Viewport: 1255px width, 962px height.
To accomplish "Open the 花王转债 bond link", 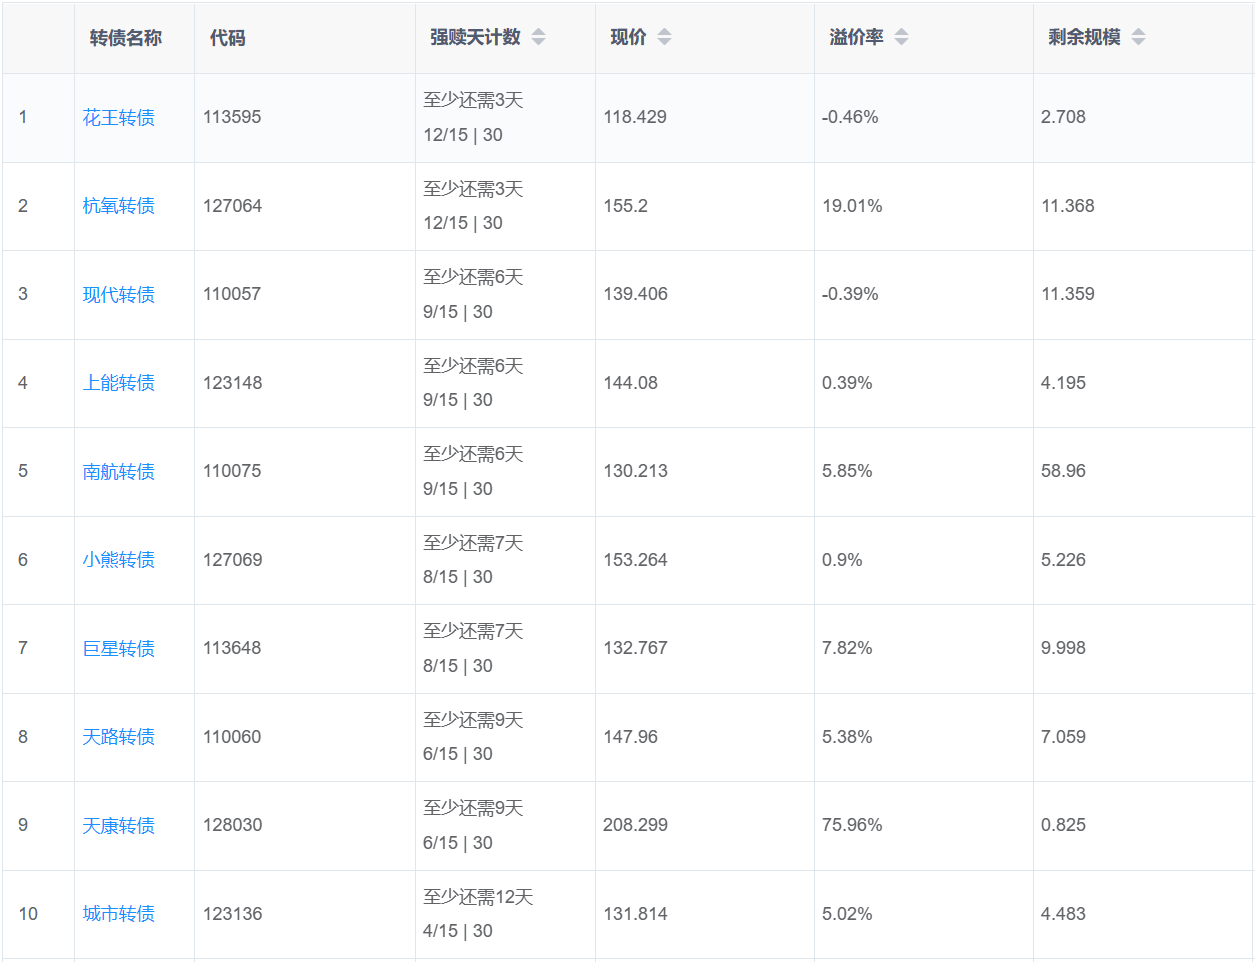I will click(x=118, y=118).
